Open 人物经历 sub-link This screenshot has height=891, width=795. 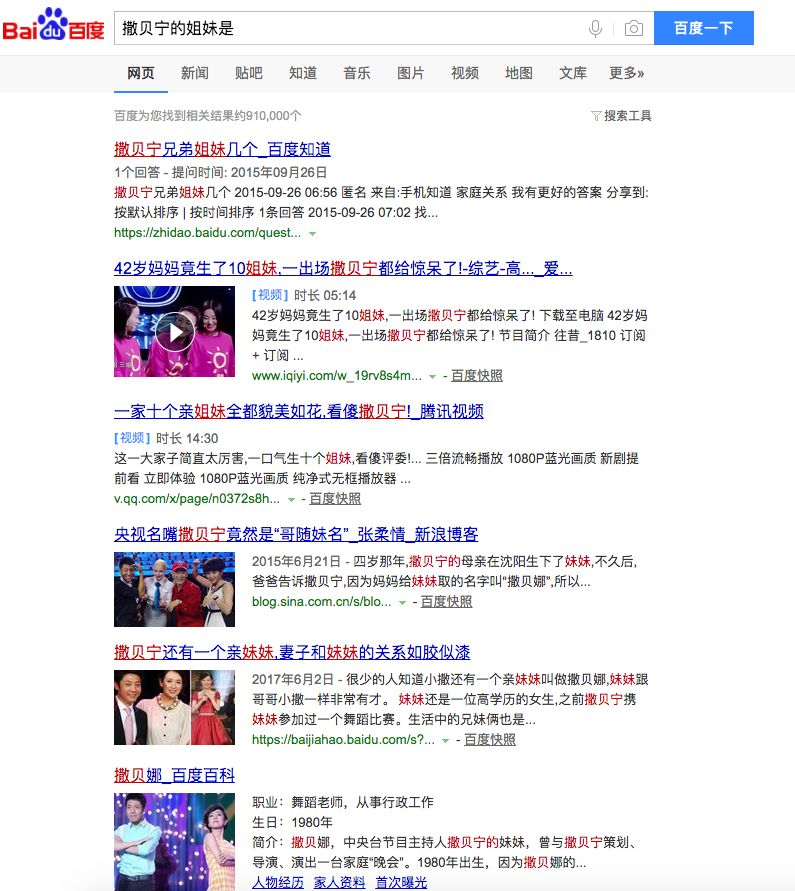pos(278,882)
